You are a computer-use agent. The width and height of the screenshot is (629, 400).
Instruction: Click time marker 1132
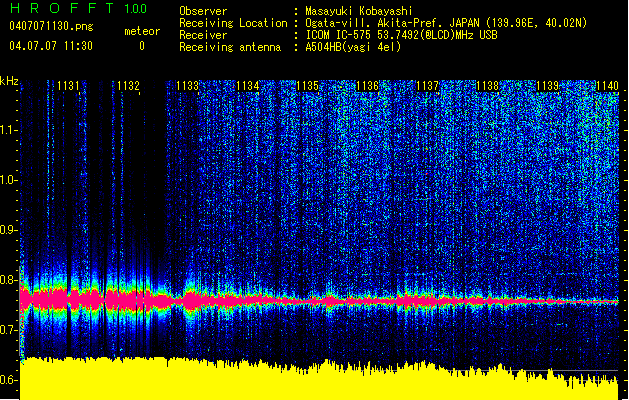(x=128, y=86)
